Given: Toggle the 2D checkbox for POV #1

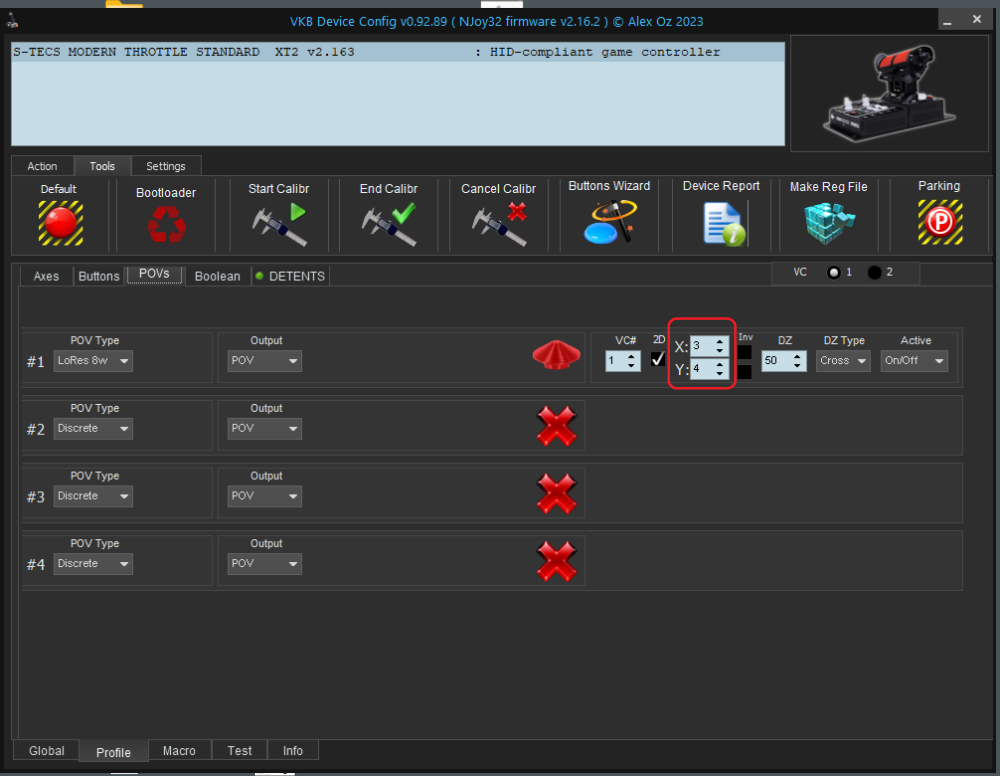Looking at the screenshot, I should click(x=658, y=359).
